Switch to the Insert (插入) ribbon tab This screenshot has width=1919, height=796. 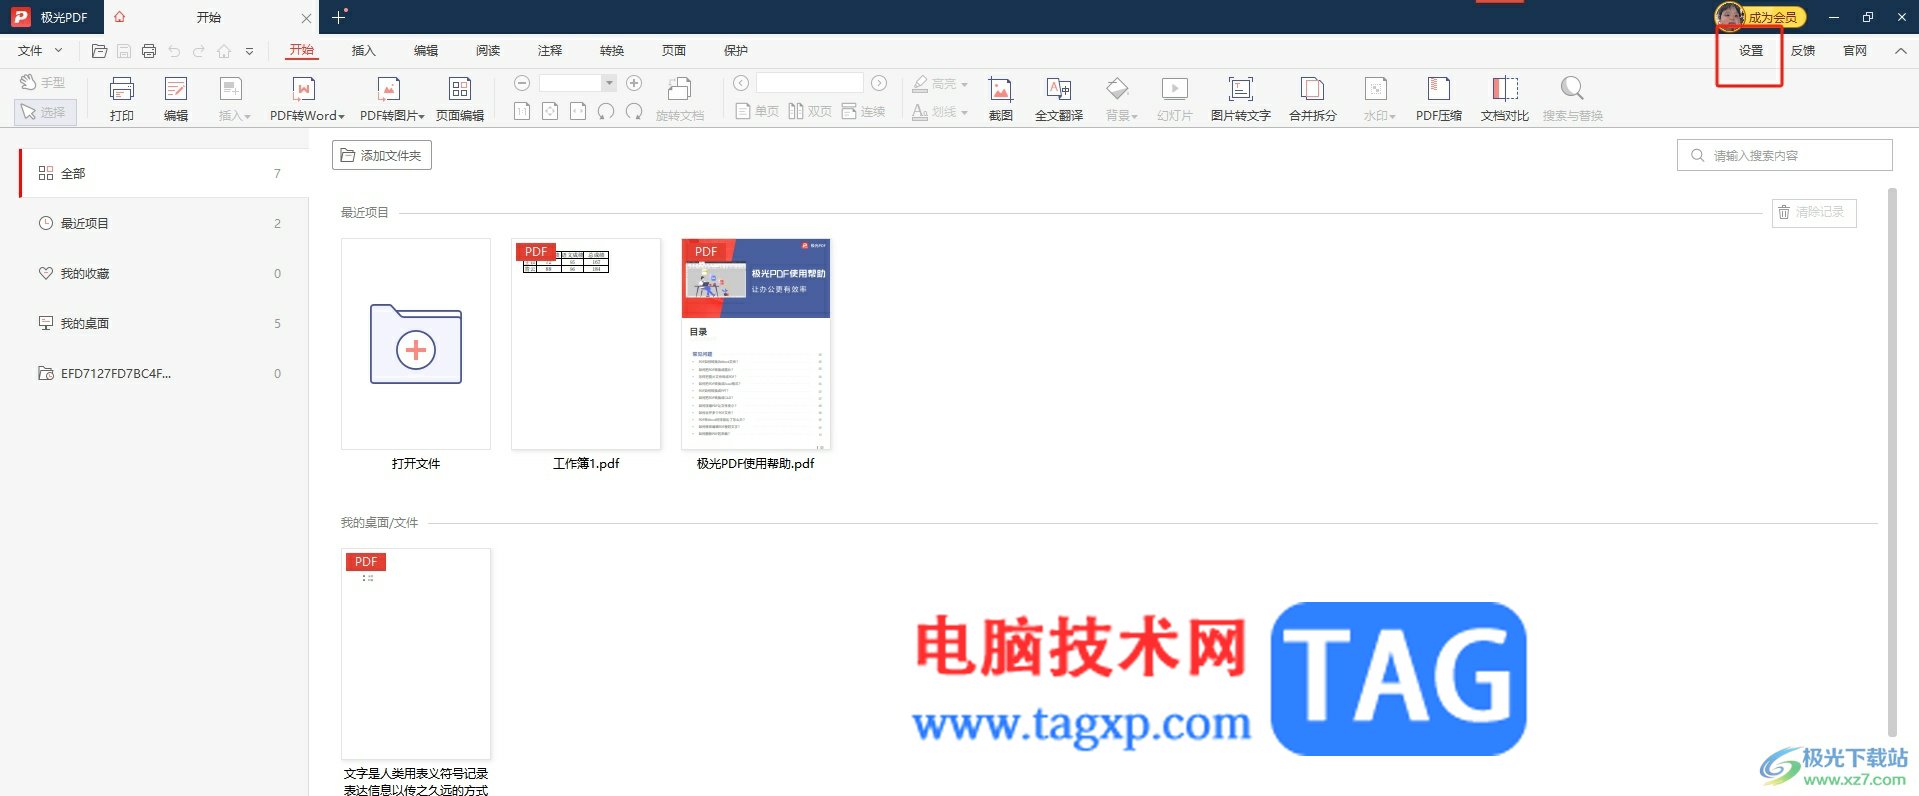pos(364,51)
